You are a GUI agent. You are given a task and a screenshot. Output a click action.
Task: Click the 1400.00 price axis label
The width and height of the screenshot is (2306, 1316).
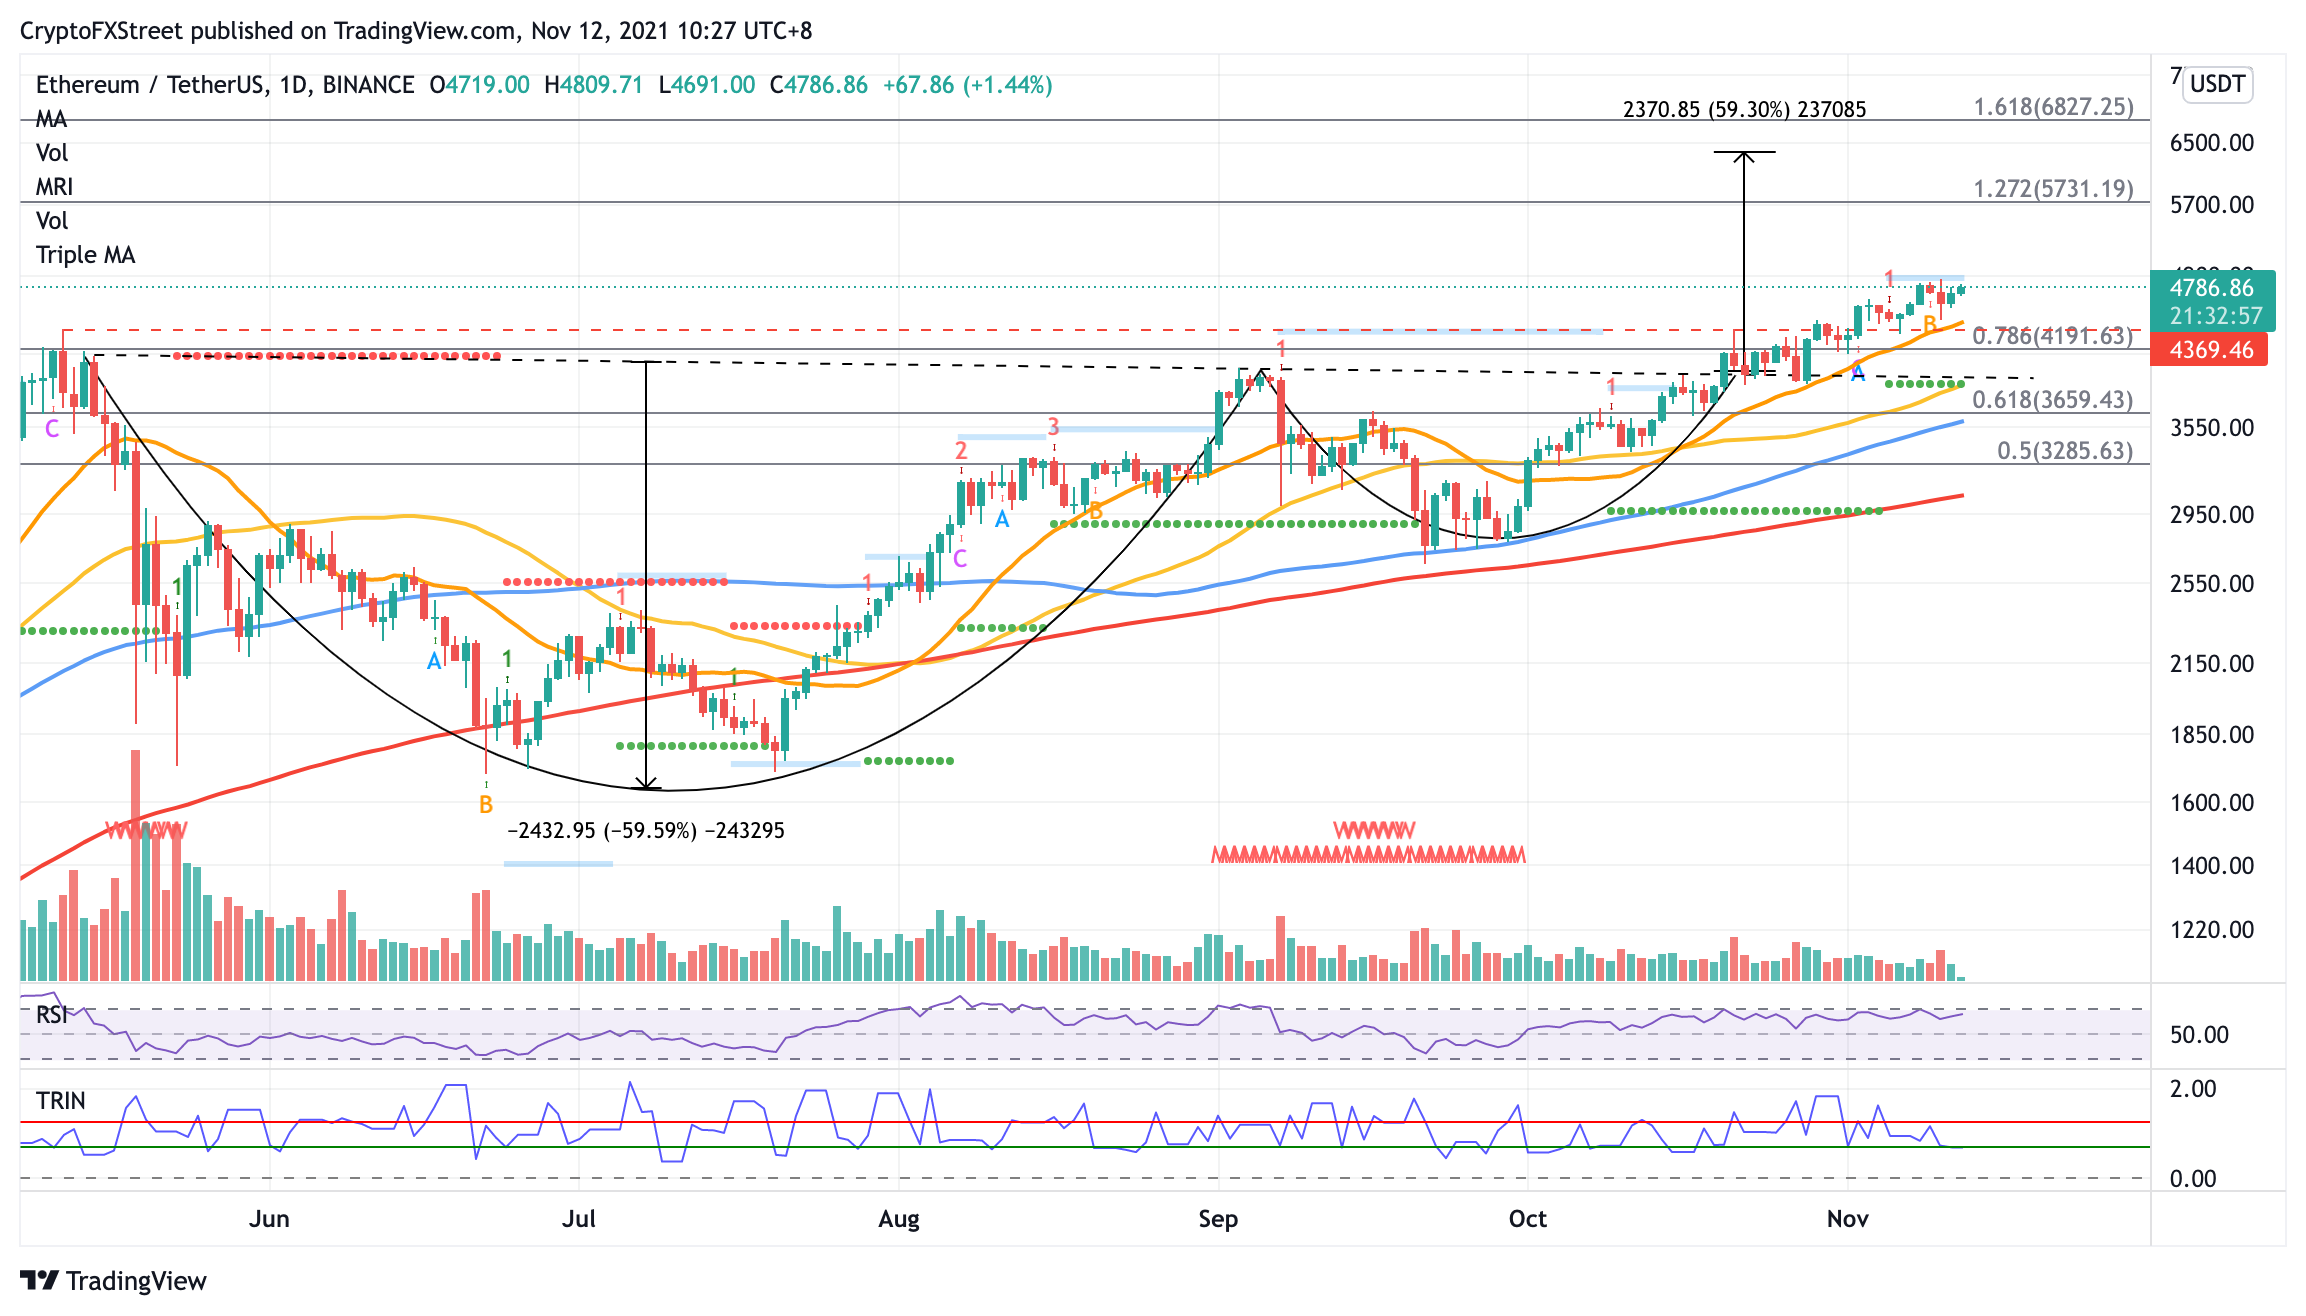pos(2212,866)
